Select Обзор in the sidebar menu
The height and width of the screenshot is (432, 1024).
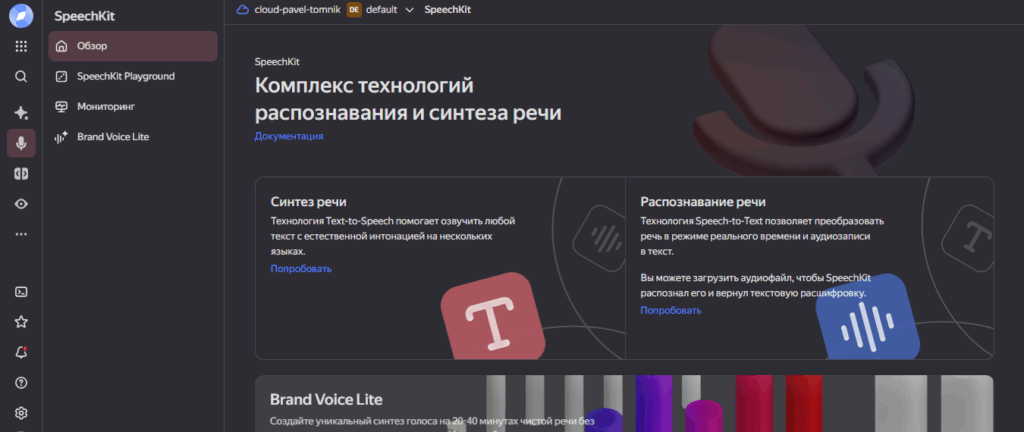[133, 46]
